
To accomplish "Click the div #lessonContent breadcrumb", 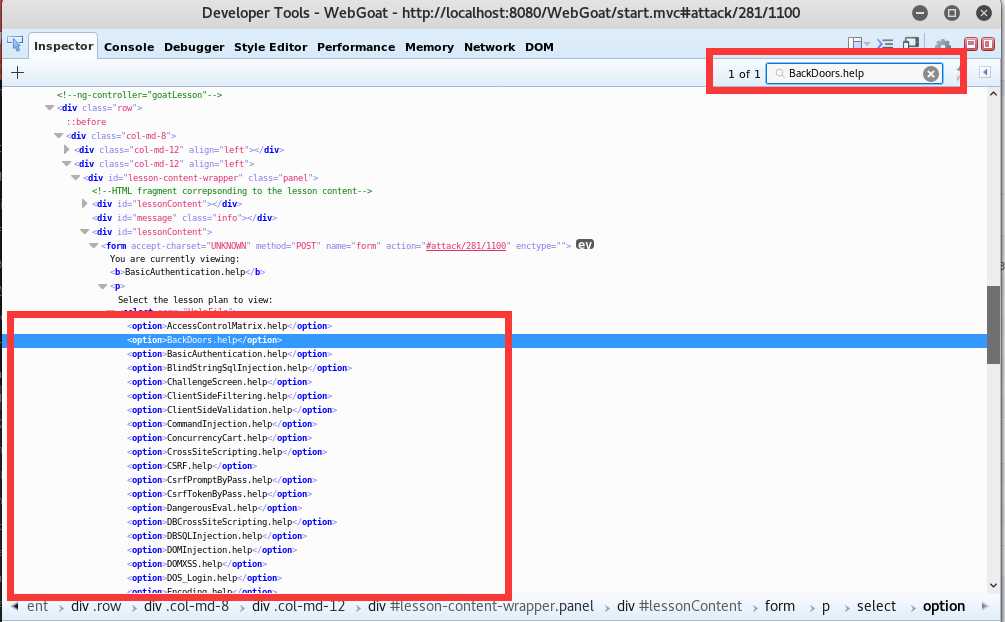I will tap(679, 606).
